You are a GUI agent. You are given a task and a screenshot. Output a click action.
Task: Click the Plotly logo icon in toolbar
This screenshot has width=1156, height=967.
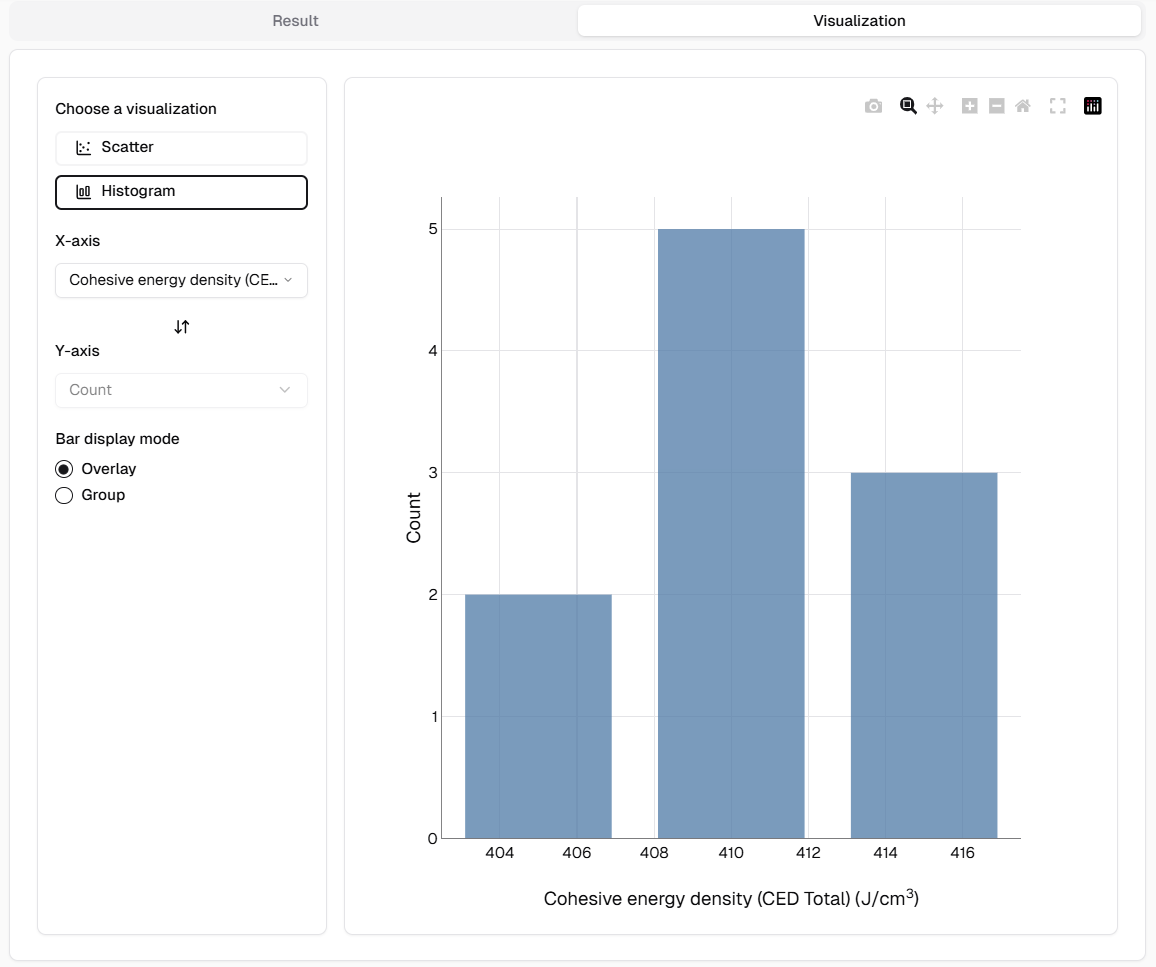1092,106
